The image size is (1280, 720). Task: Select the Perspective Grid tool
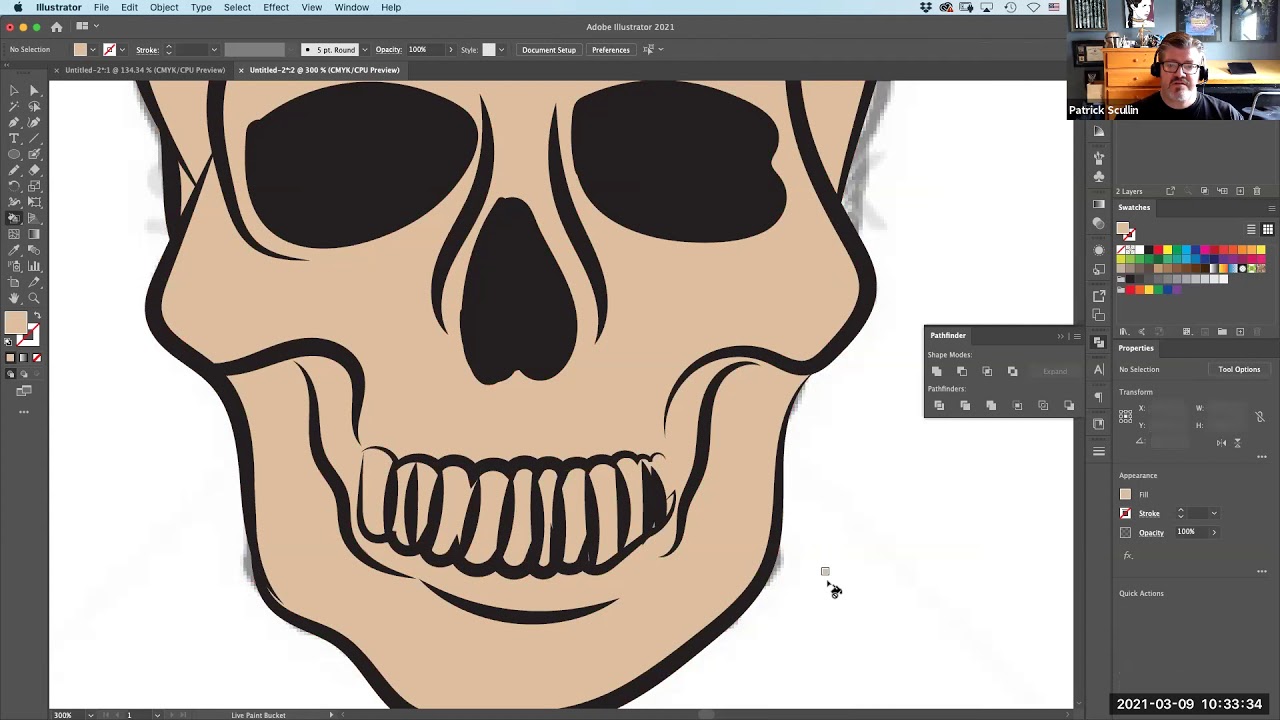[x=34, y=218]
